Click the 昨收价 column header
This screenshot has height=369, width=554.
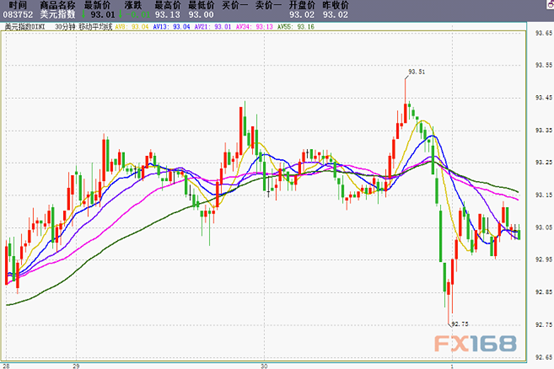(336, 5)
